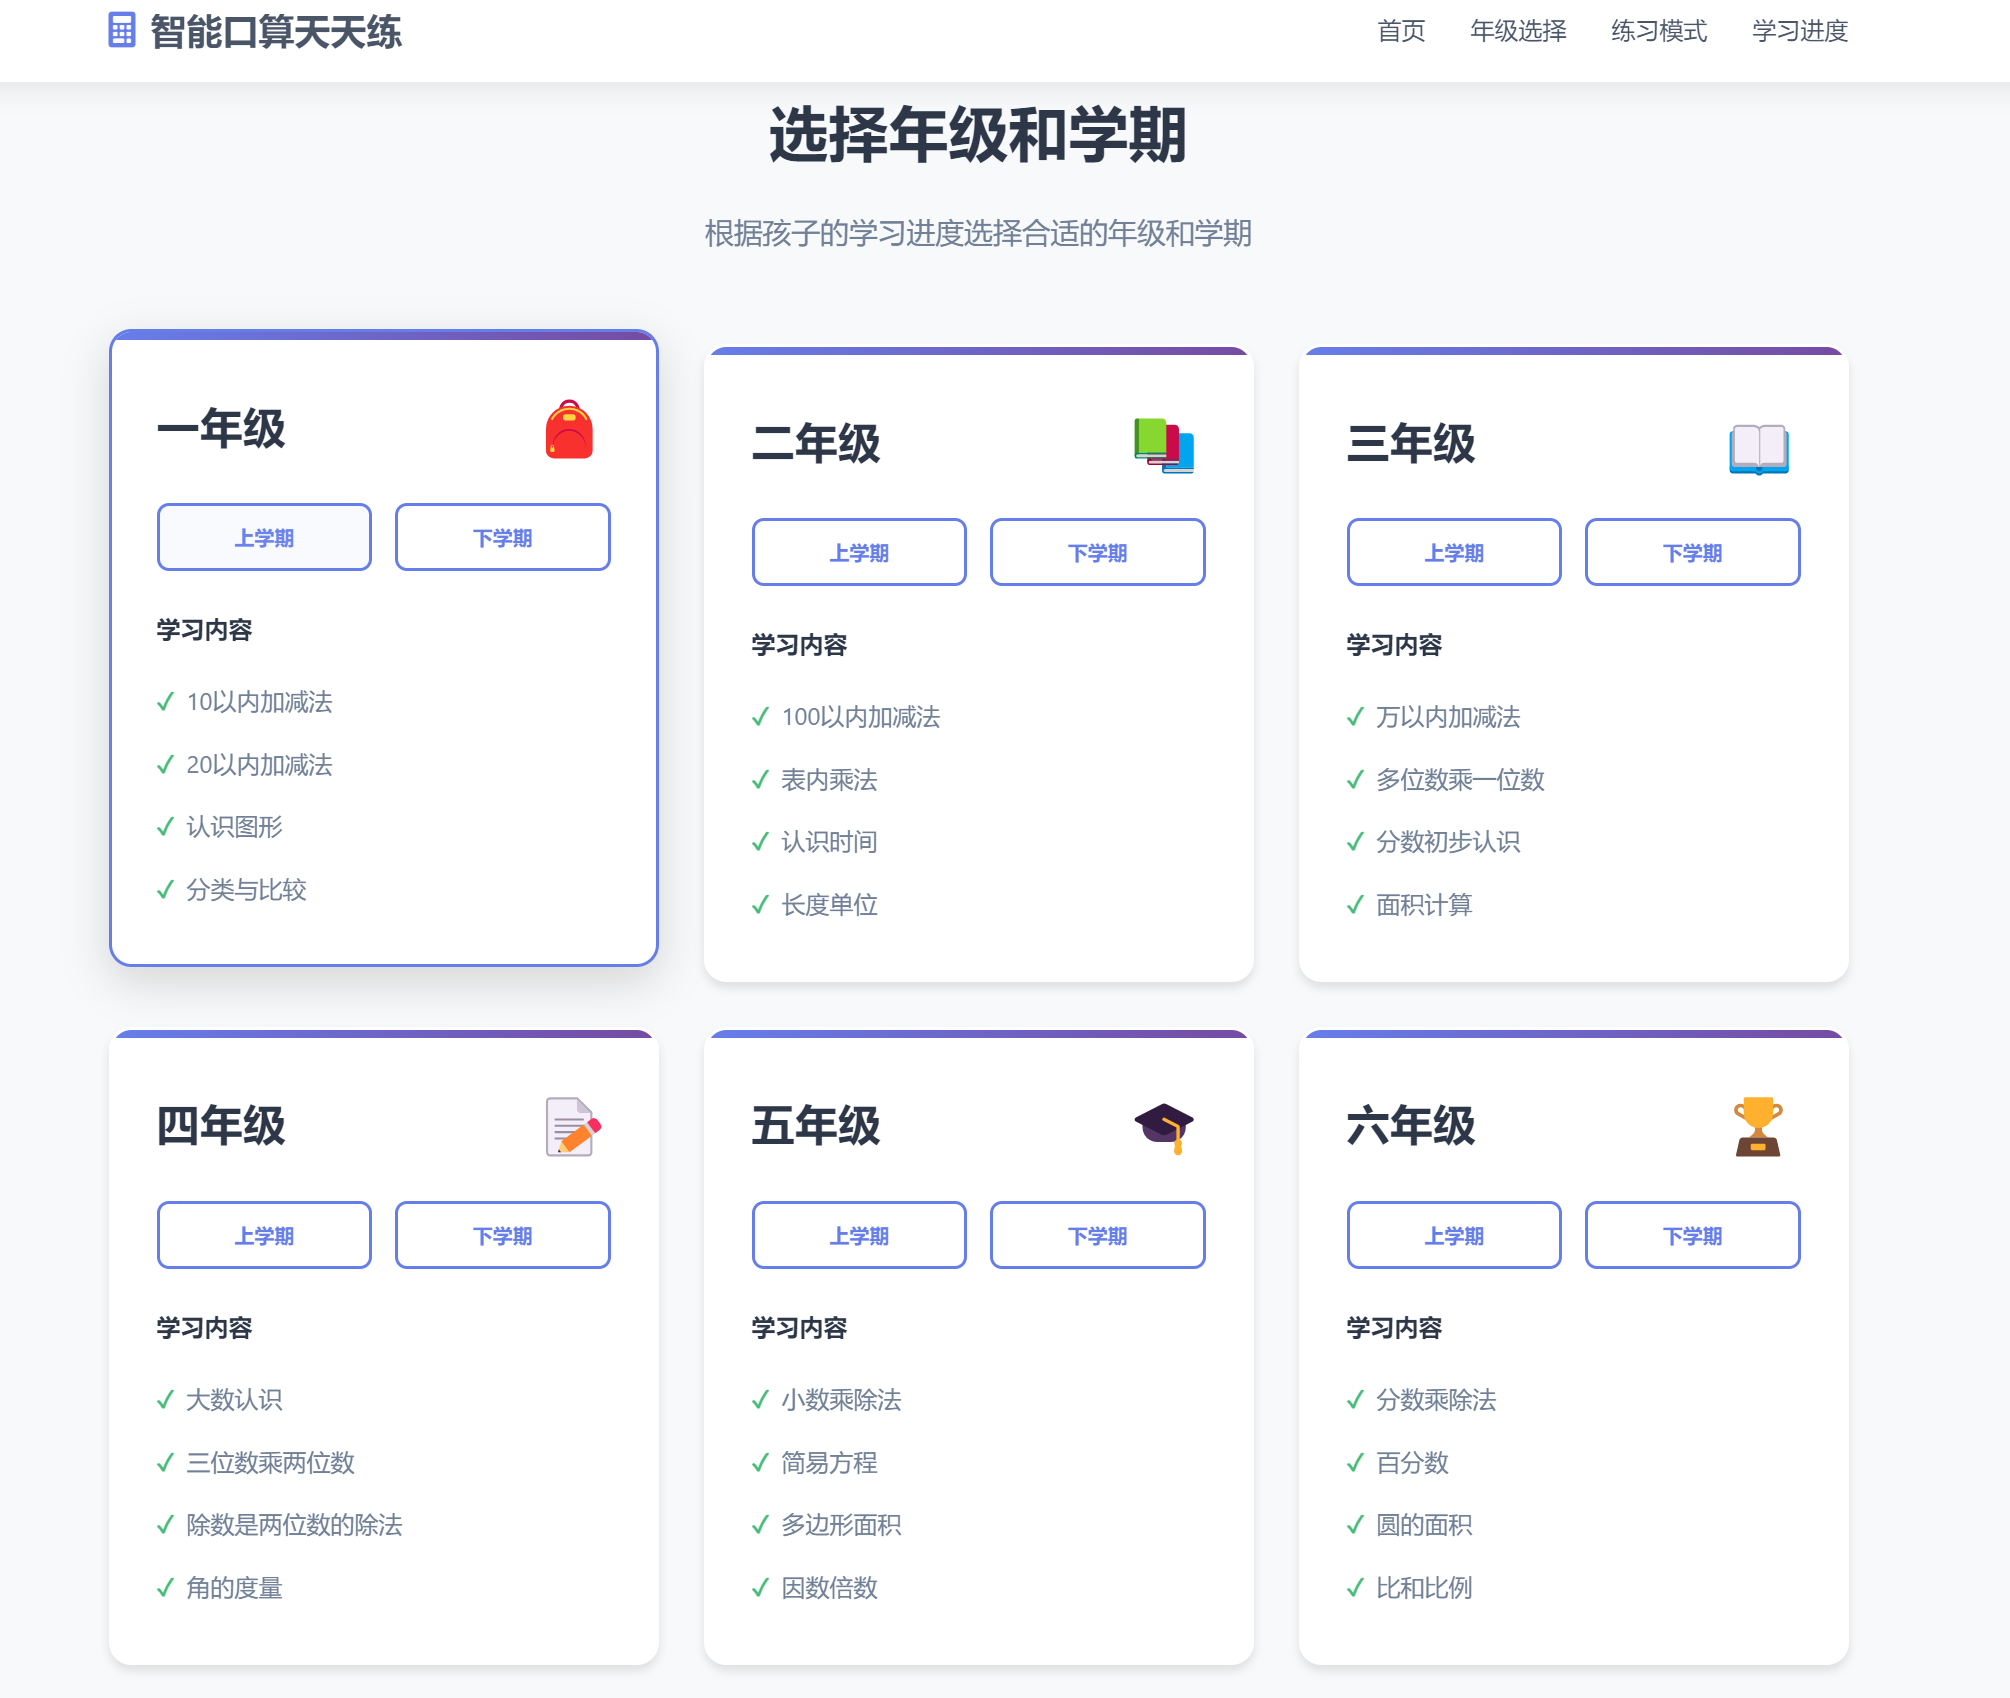This screenshot has width=2010, height=1698.
Task: Switch 一年级 to 下学期
Action: 502,537
